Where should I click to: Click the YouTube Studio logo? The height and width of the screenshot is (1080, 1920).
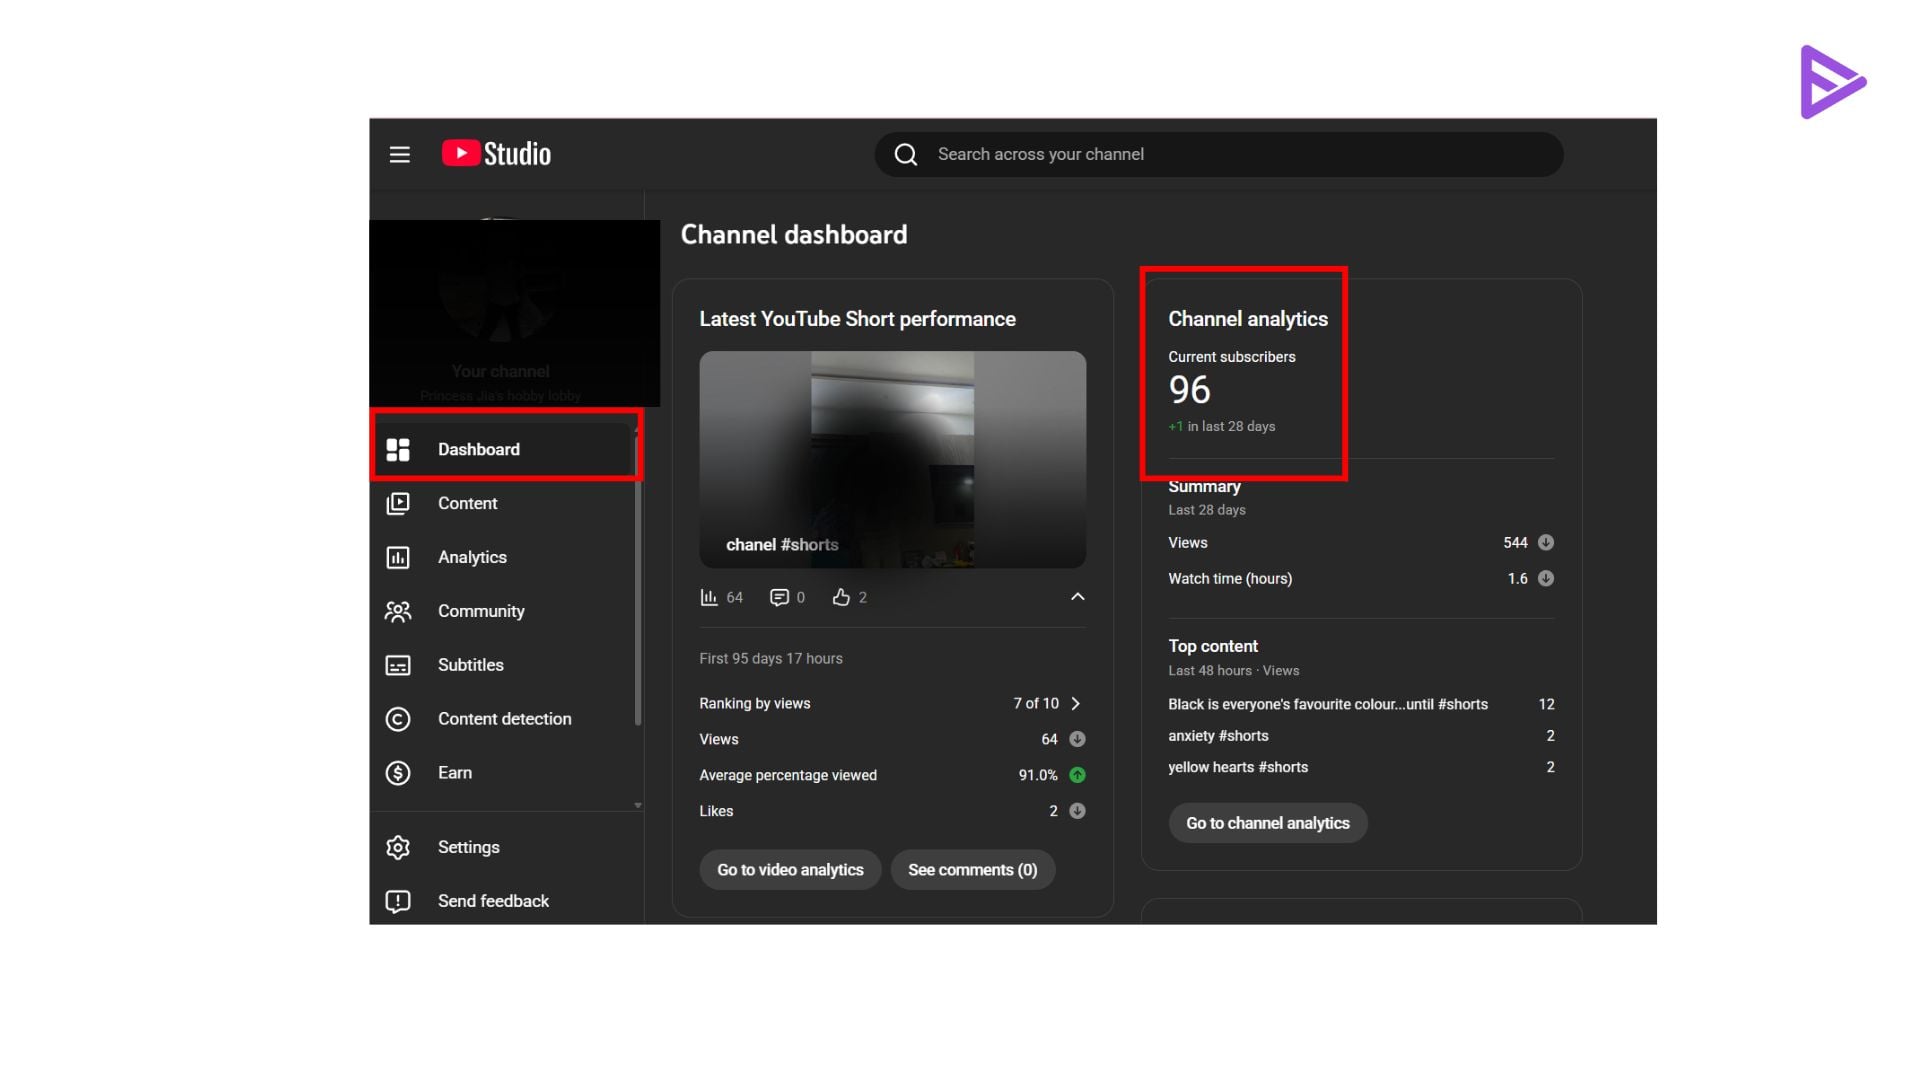pyautogui.click(x=494, y=153)
